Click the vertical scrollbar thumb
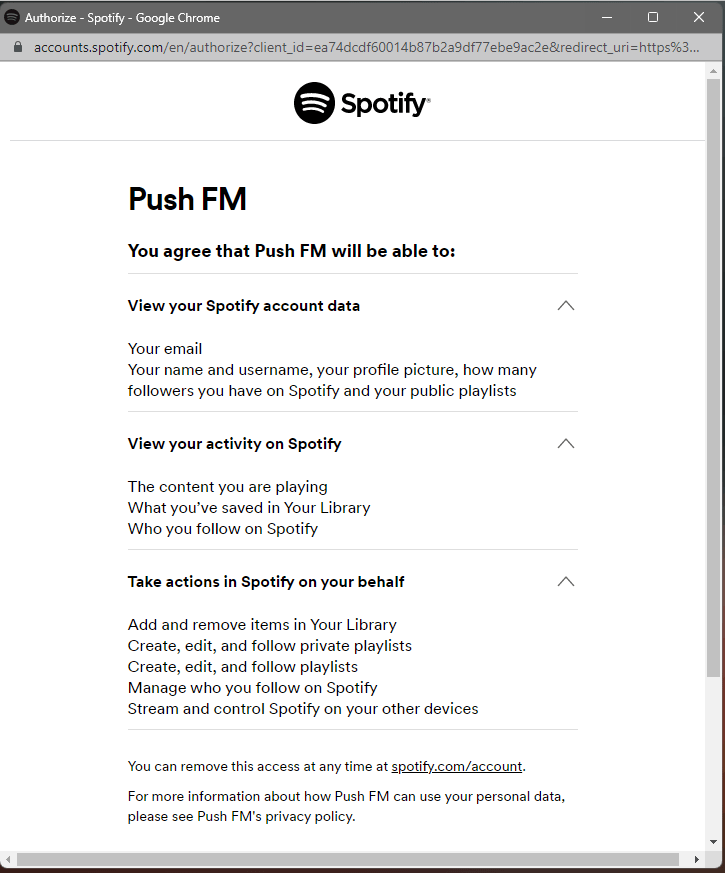This screenshot has height=873, width=725. point(713,378)
